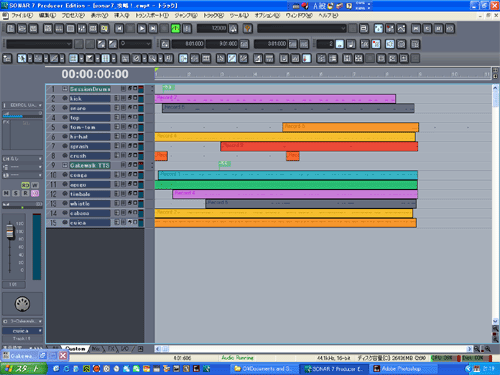Click the Save icon in the top toolbar
500x375 pixels.
33,29
